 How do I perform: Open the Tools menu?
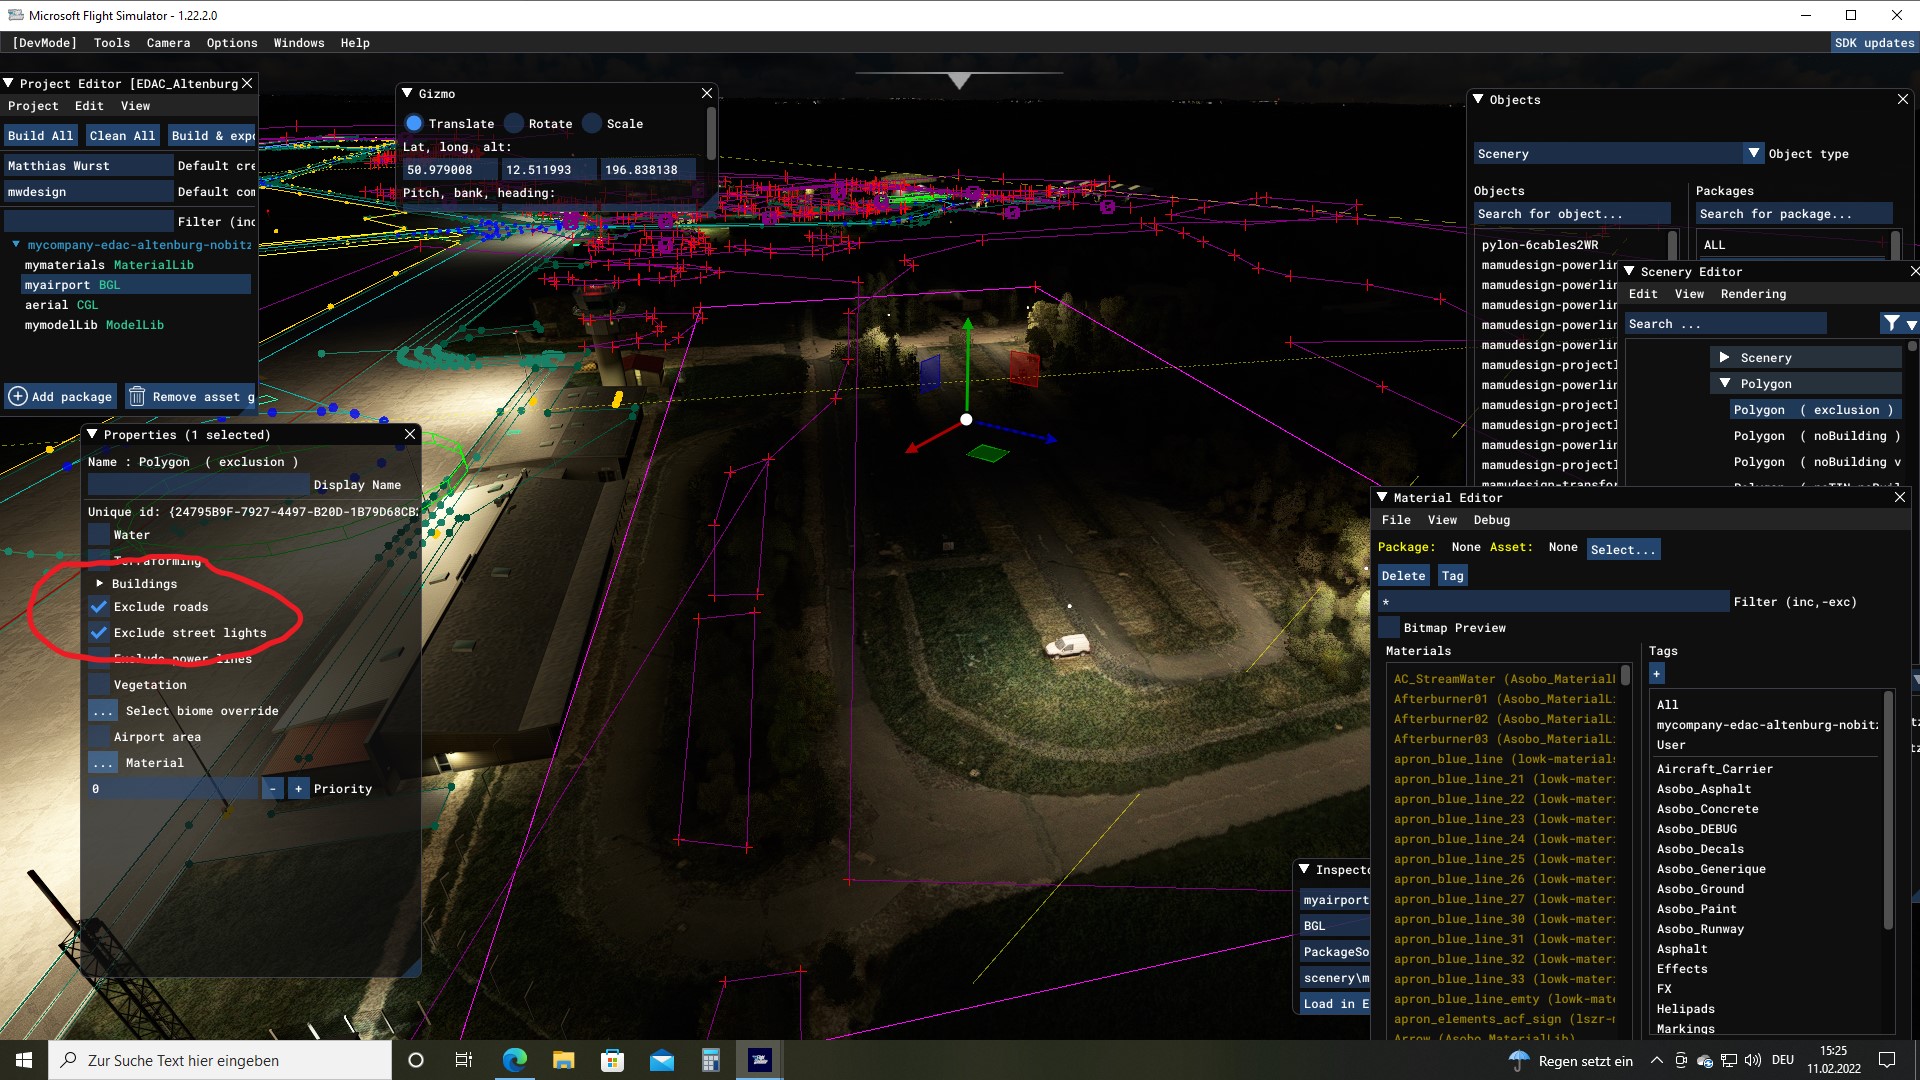(x=112, y=43)
